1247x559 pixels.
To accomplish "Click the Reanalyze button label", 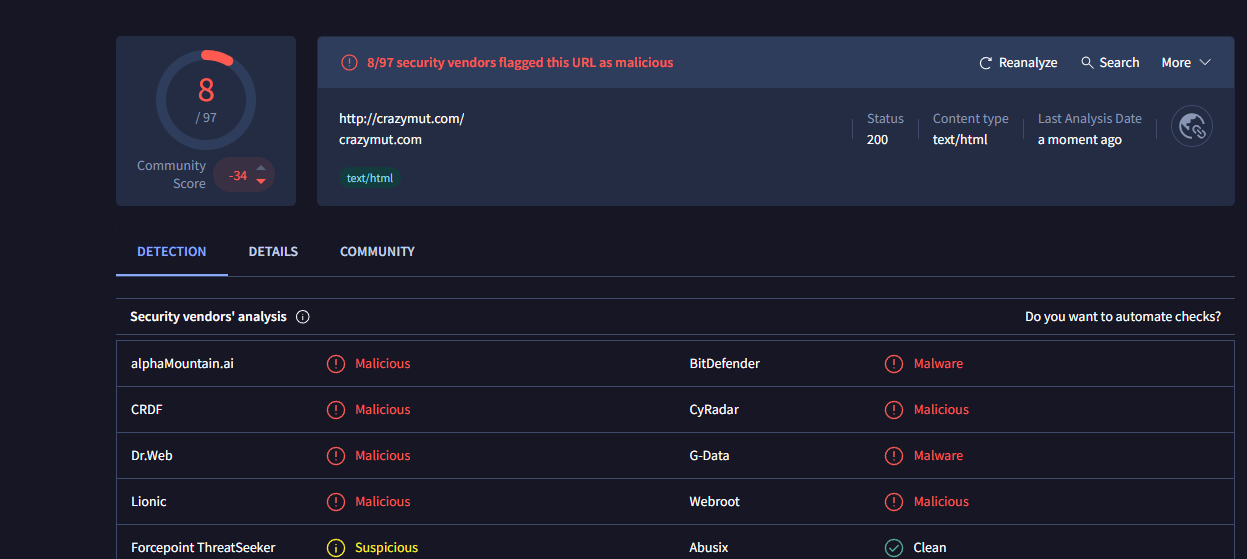I will (x=1028, y=62).
